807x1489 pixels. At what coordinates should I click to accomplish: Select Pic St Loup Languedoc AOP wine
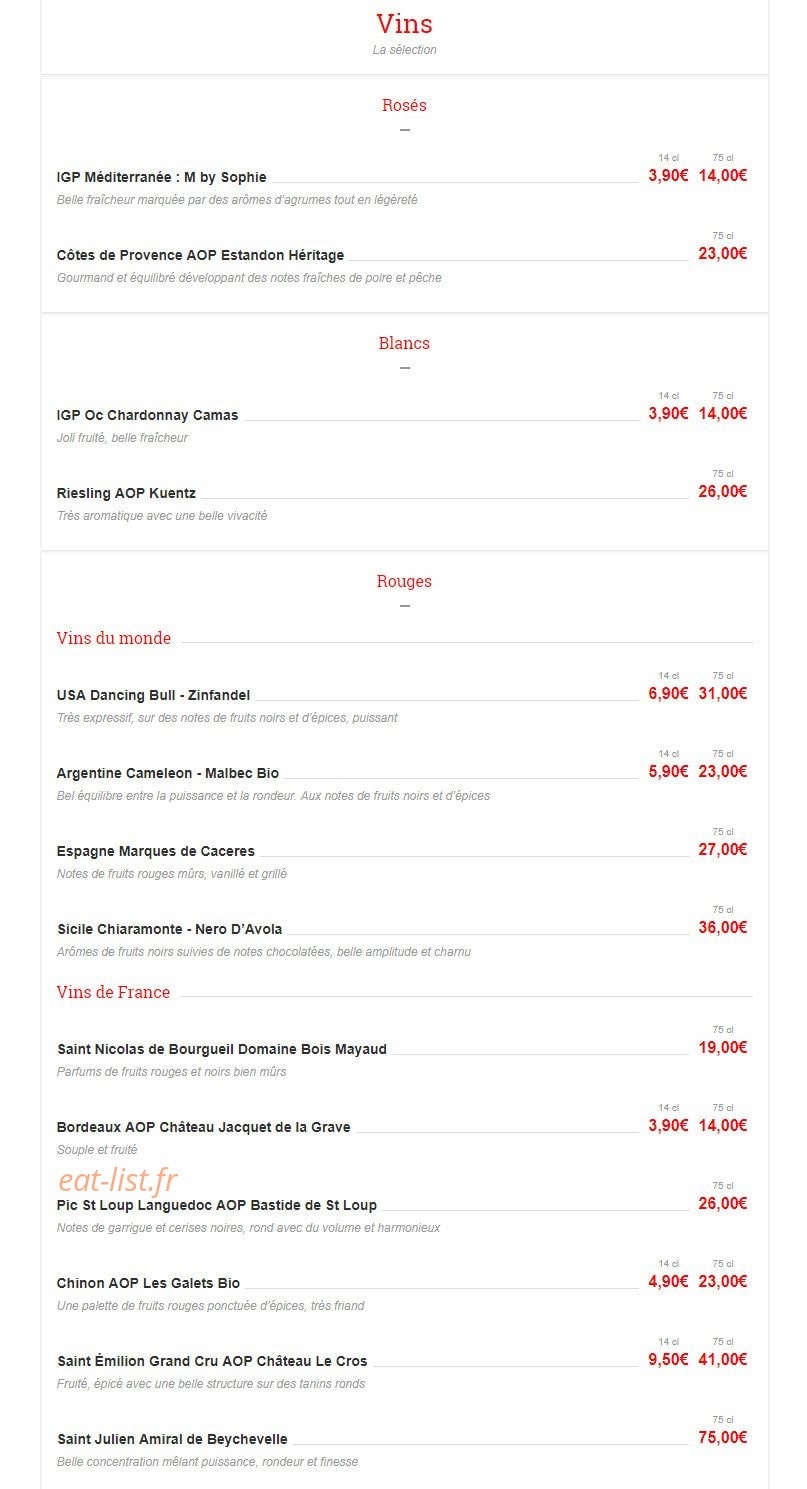click(217, 1205)
